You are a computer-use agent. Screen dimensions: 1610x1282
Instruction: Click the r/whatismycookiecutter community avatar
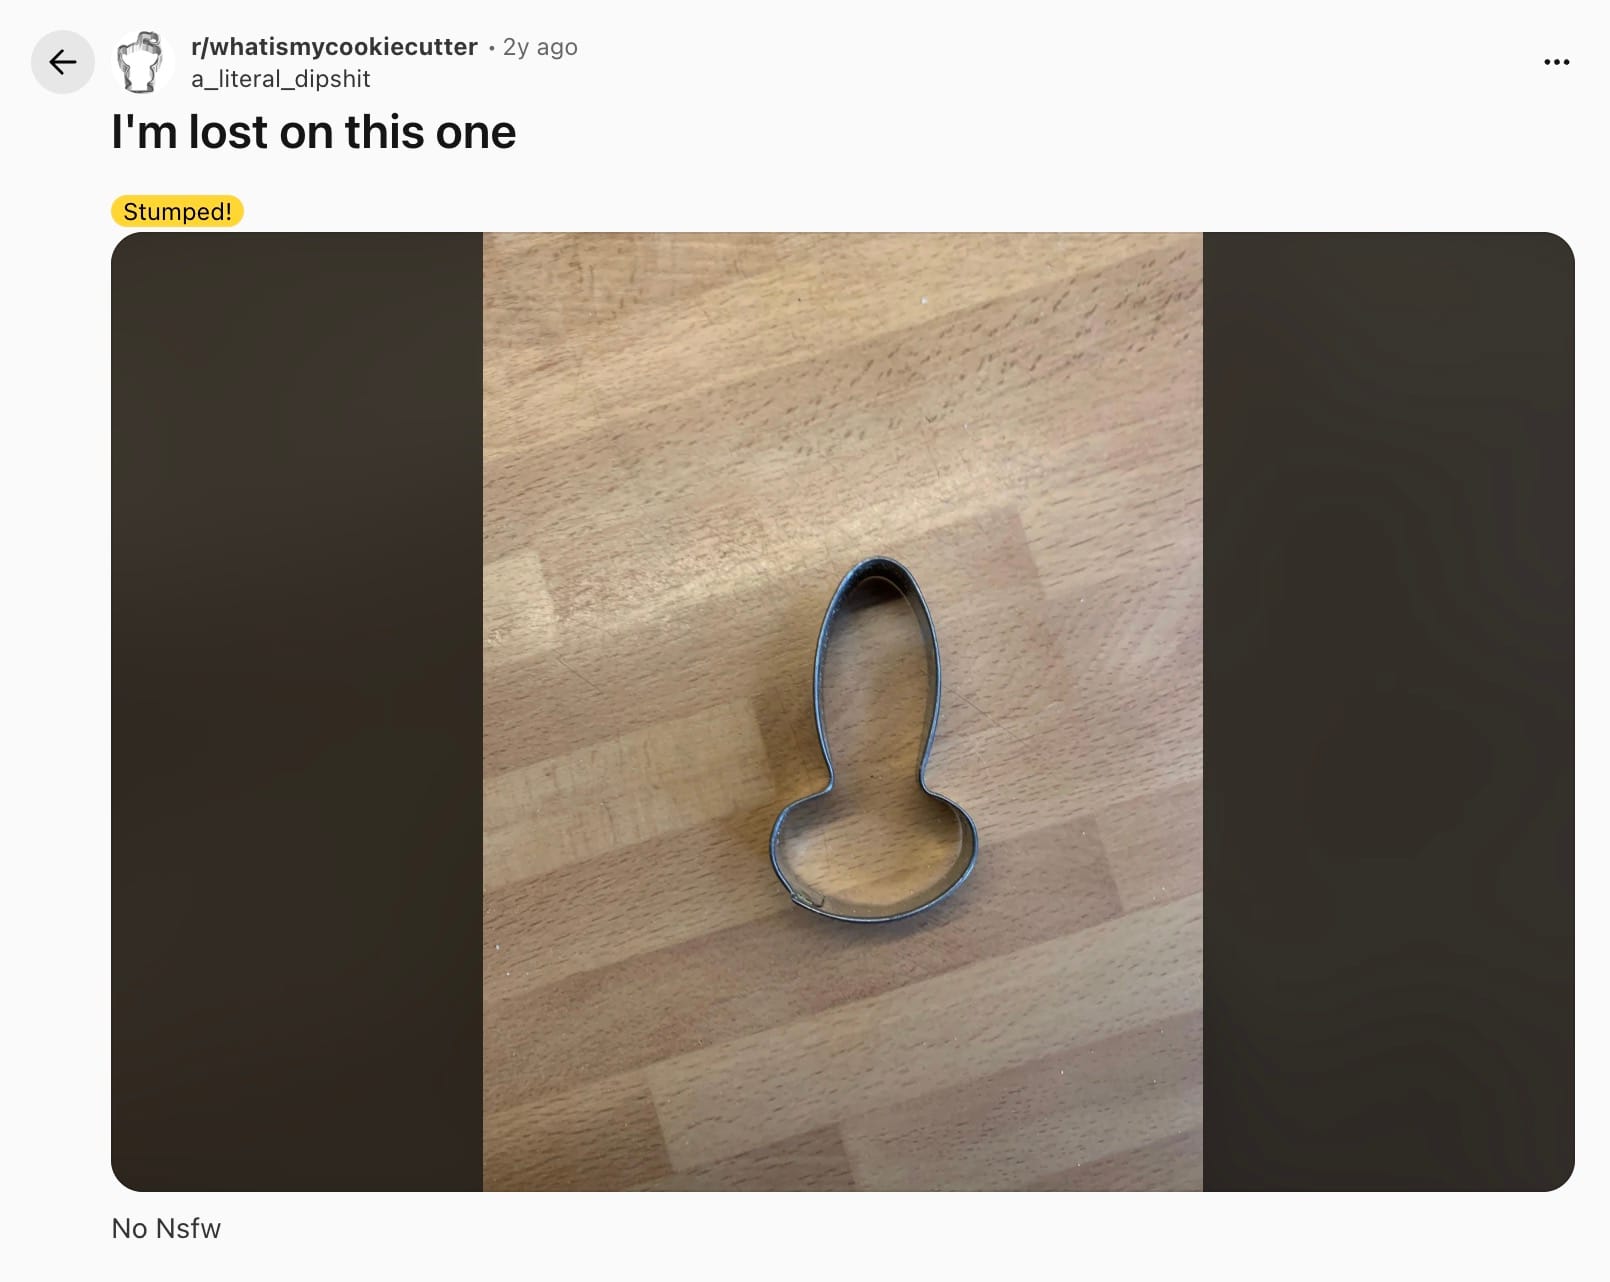pyautogui.click(x=141, y=62)
